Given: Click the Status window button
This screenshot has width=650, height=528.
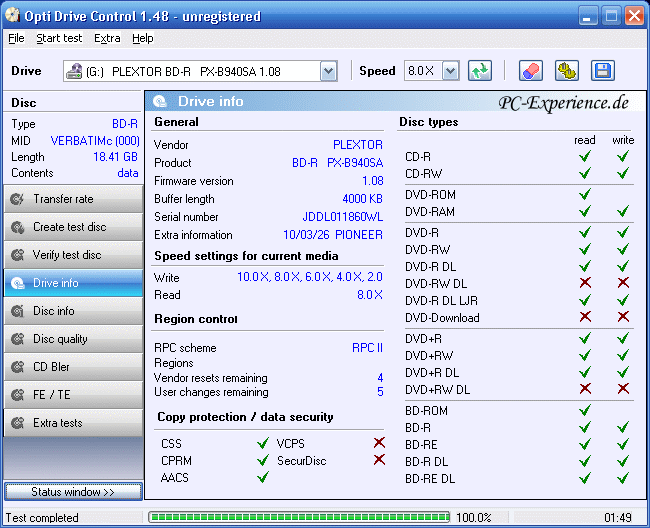Looking at the screenshot, I should tap(72, 492).
